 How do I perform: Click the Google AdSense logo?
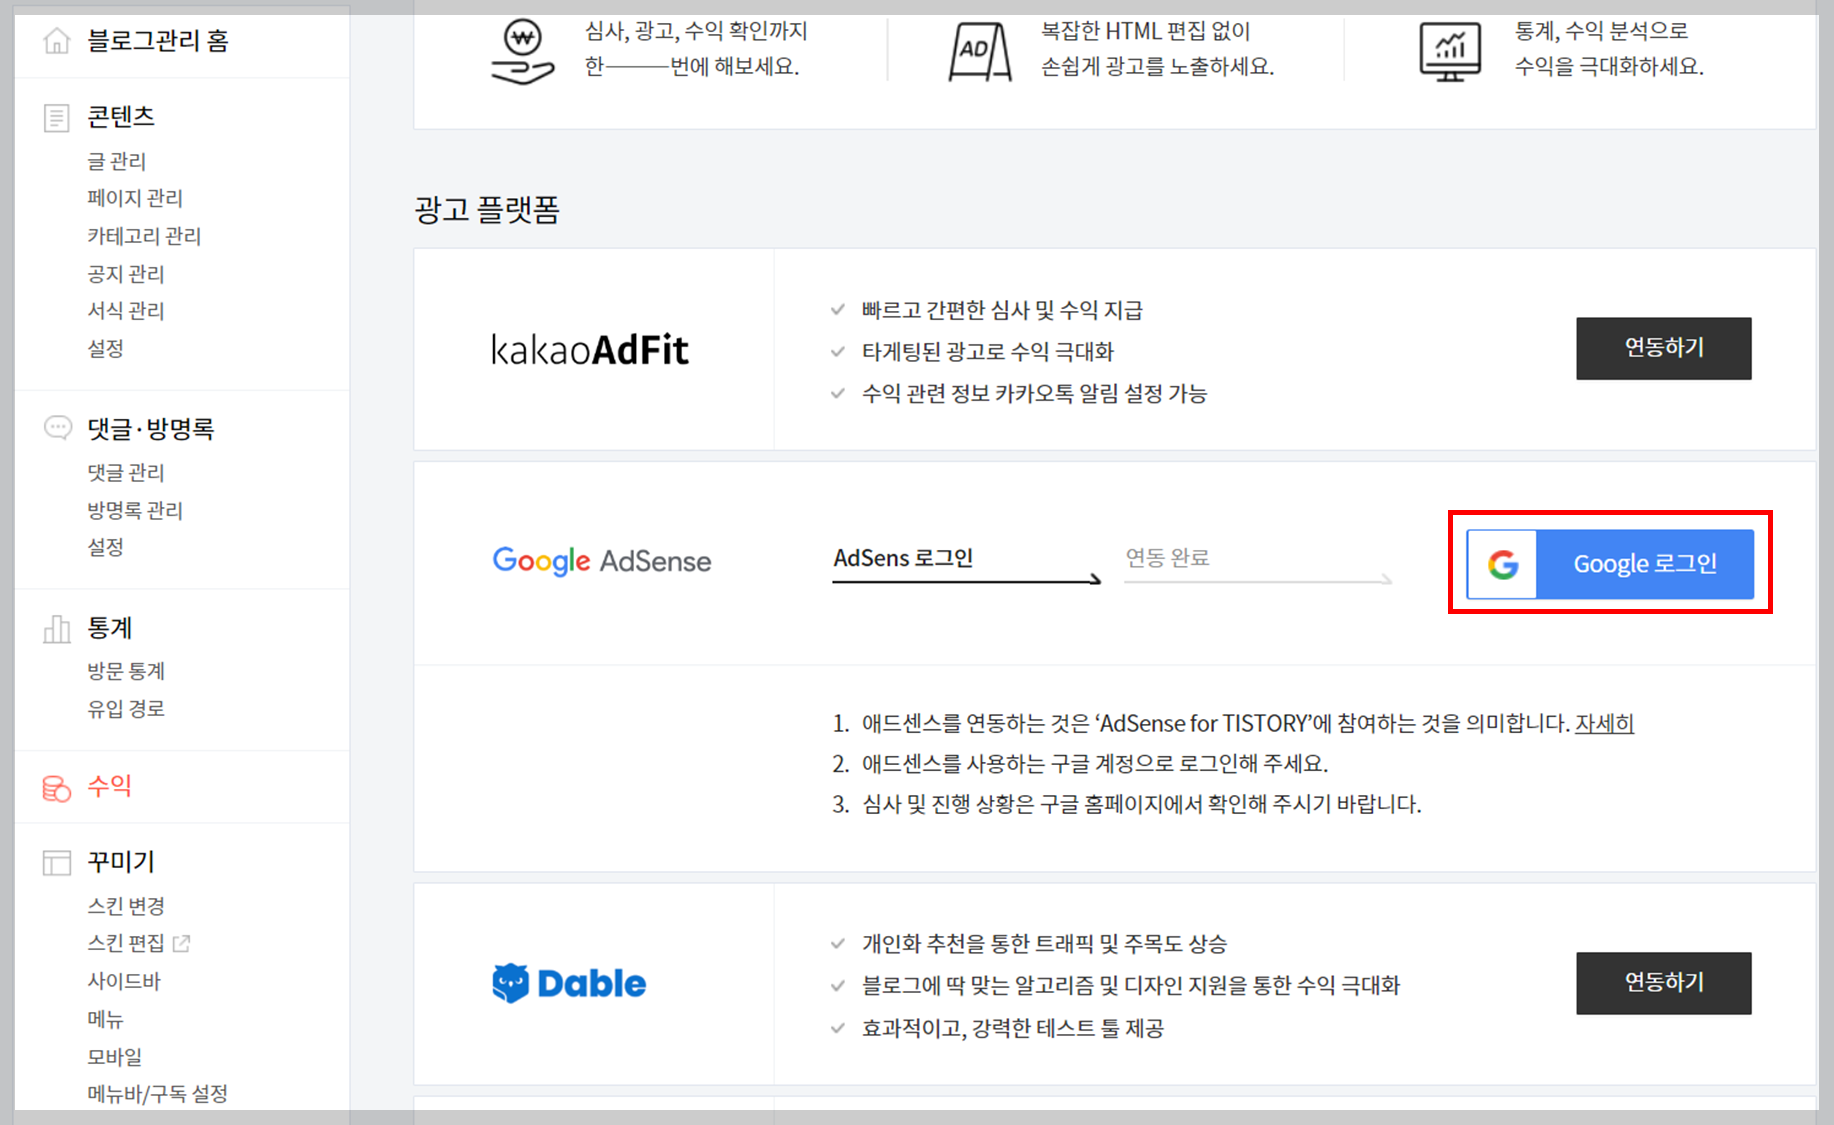[x=602, y=561]
